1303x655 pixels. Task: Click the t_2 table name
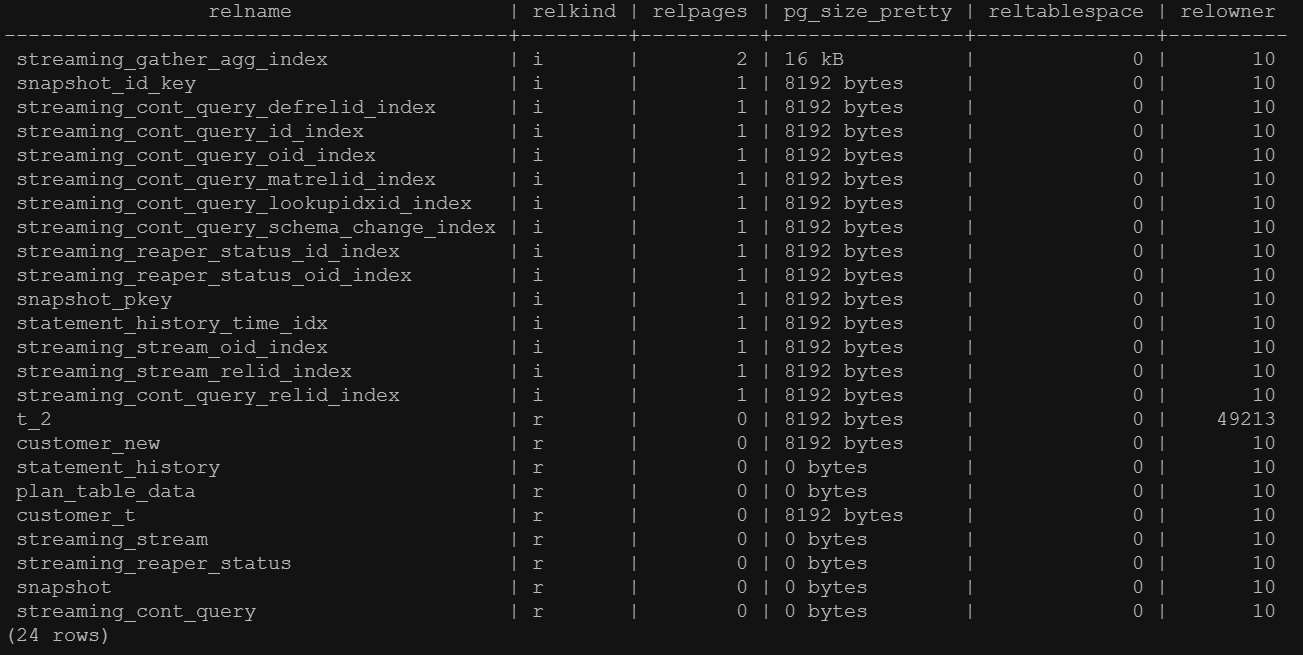pyautogui.click(x=34, y=419)
